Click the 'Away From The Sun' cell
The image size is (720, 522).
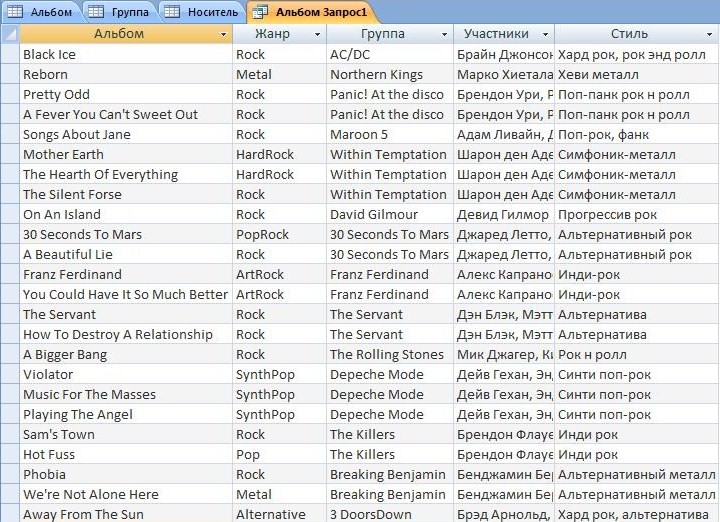pos(126,514)
